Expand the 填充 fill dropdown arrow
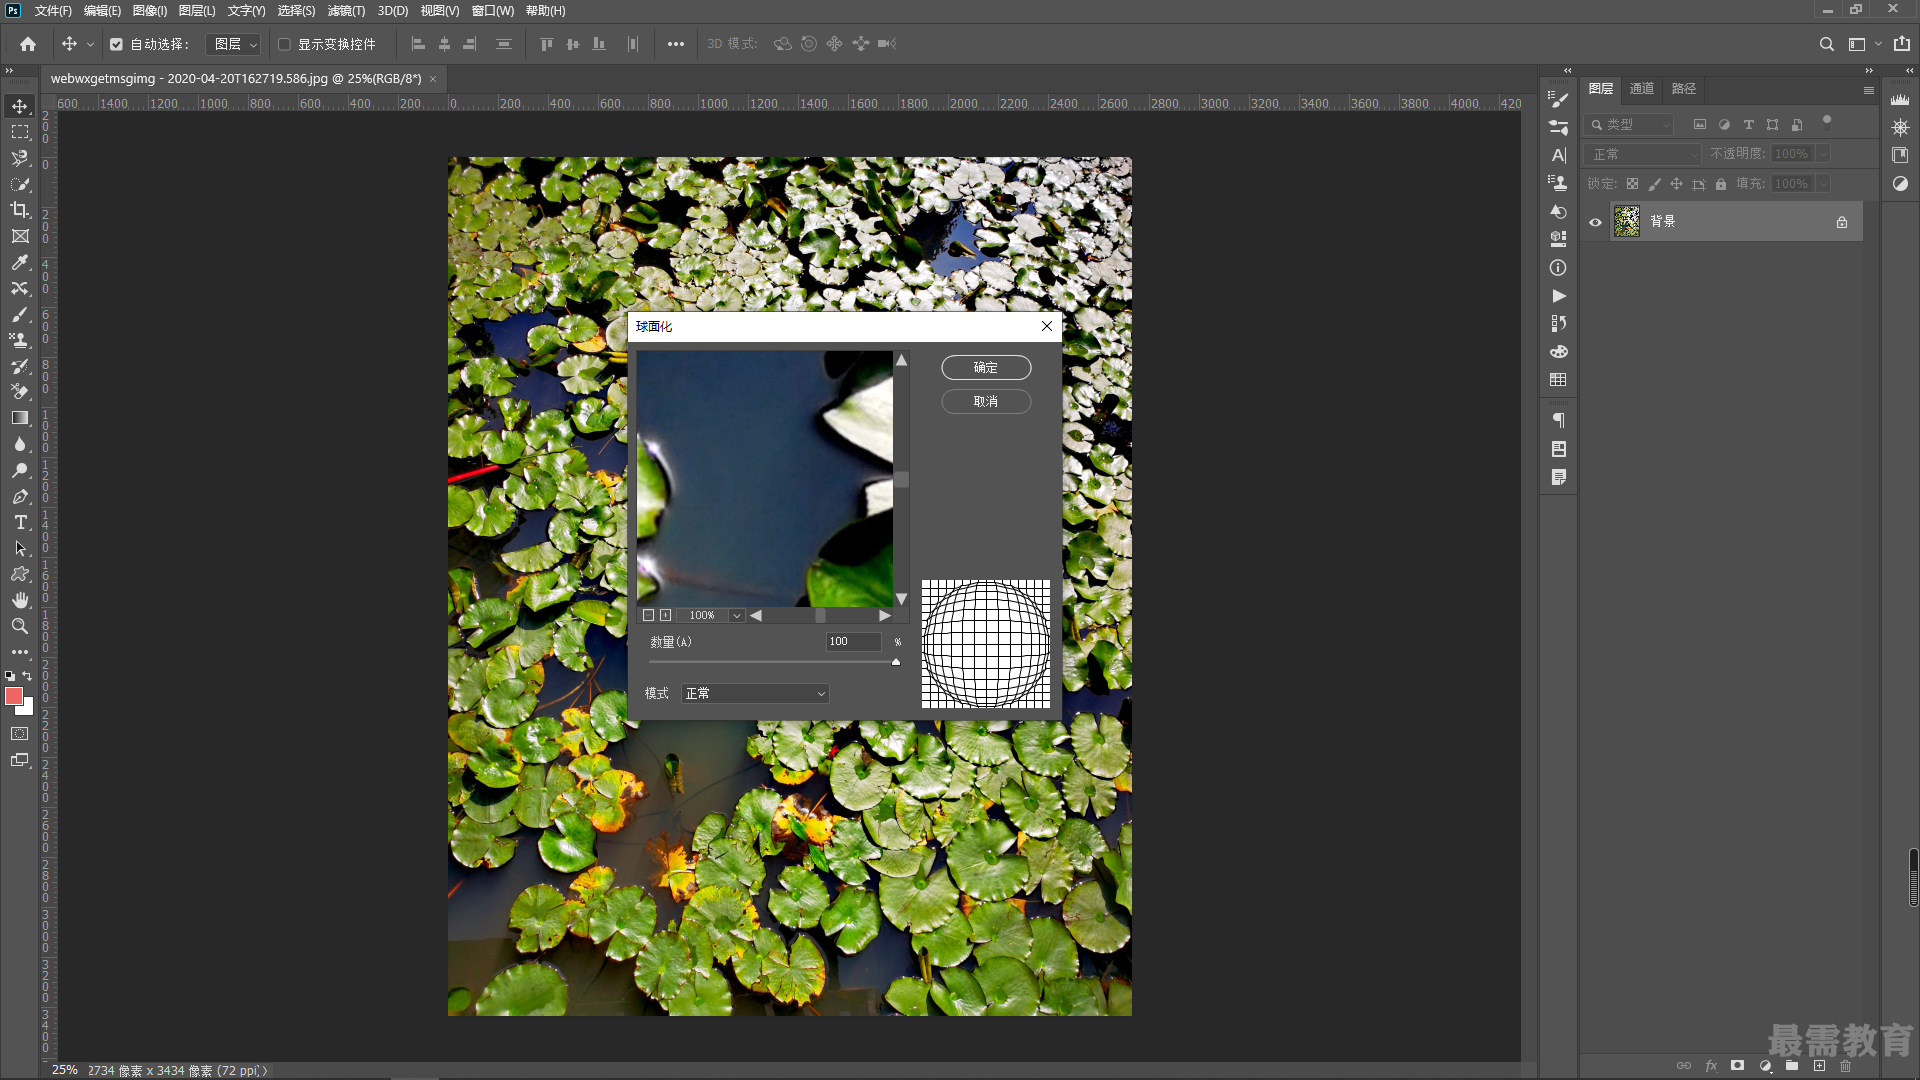 [x=1823, y=184]
